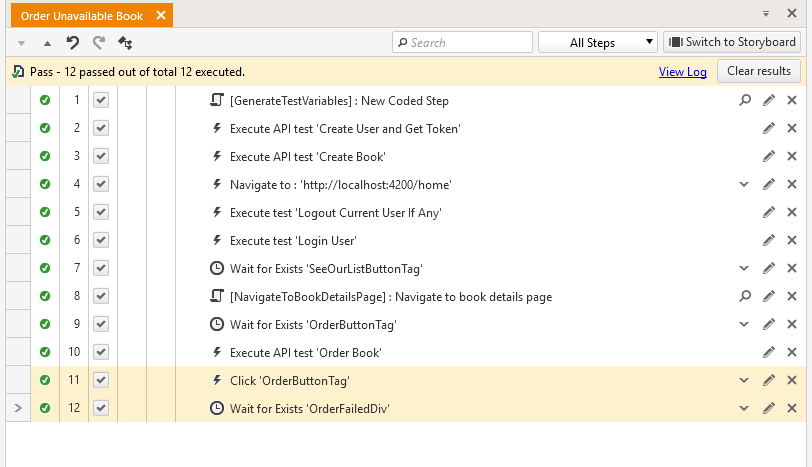Toggle checkbox for step 7

101,268
